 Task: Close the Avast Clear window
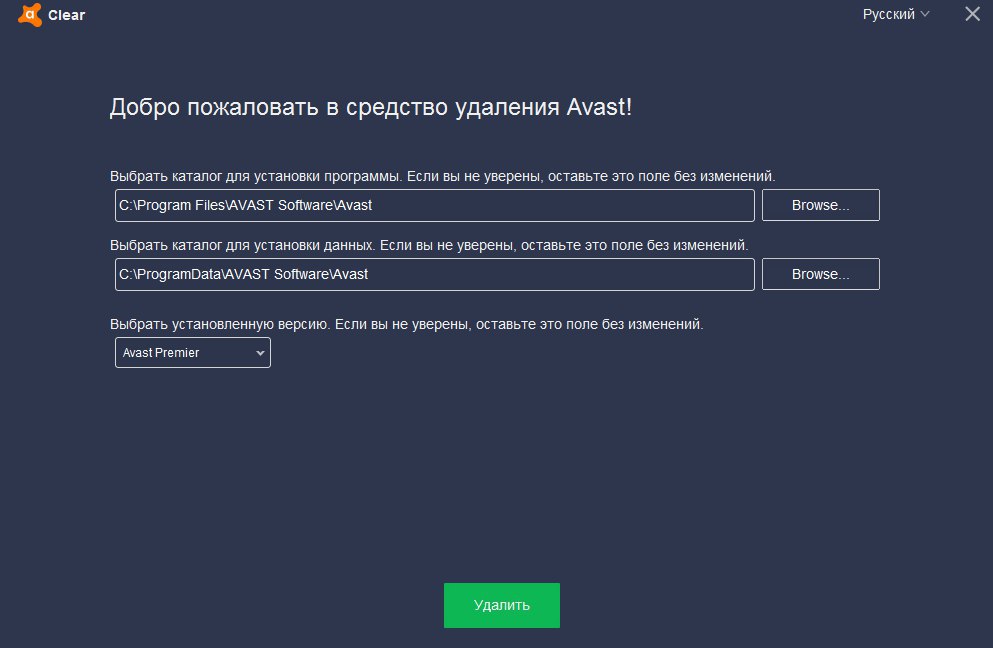(x=972, y=14)
